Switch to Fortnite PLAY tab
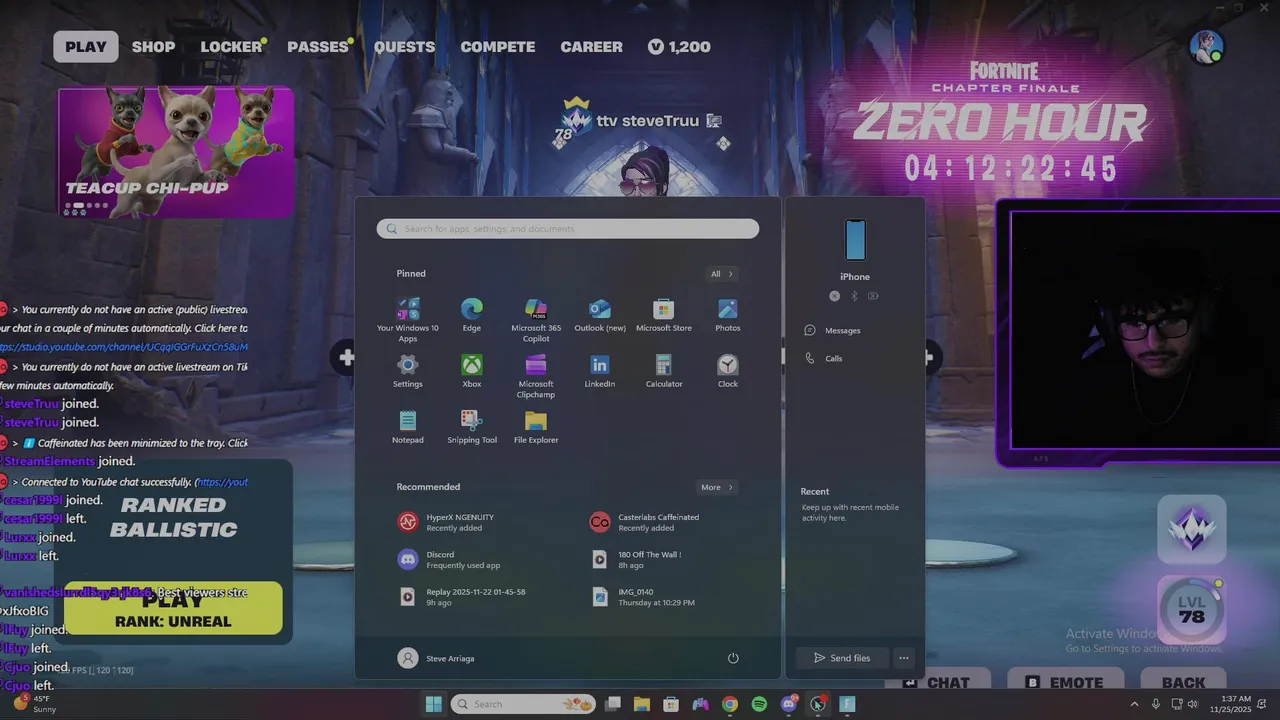Screen dimensions: 1280x720 [86, 47]
